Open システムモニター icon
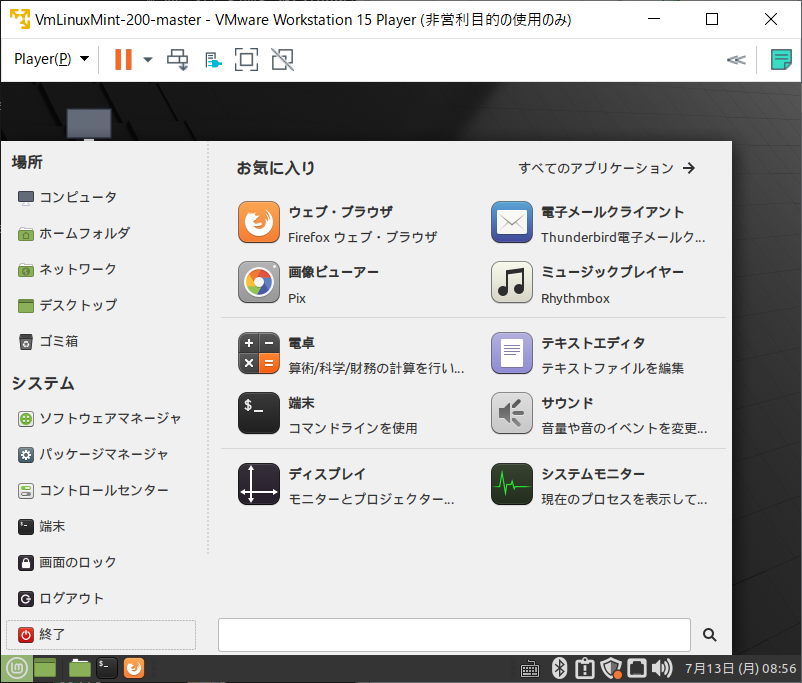Screen dimensions: 802x683 pos(512,484)
